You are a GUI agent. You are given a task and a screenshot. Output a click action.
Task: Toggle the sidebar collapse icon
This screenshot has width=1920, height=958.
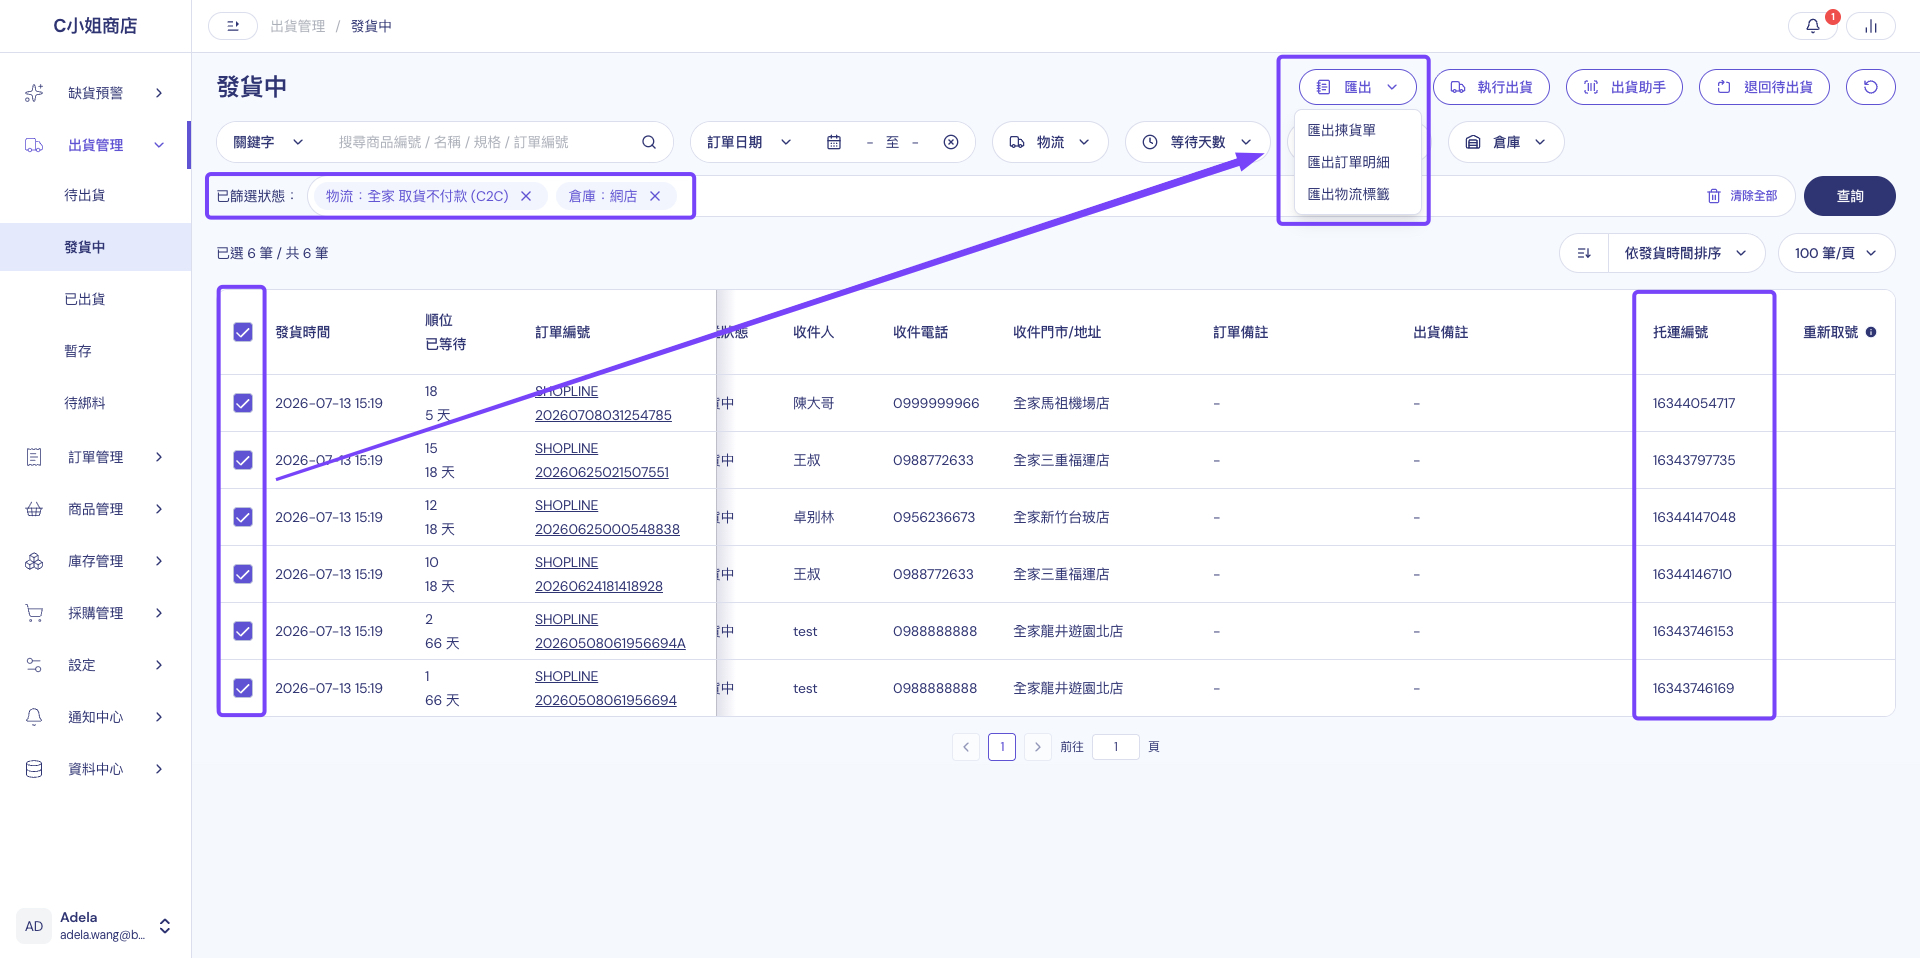pyautogui.click(x=233, y=26)
